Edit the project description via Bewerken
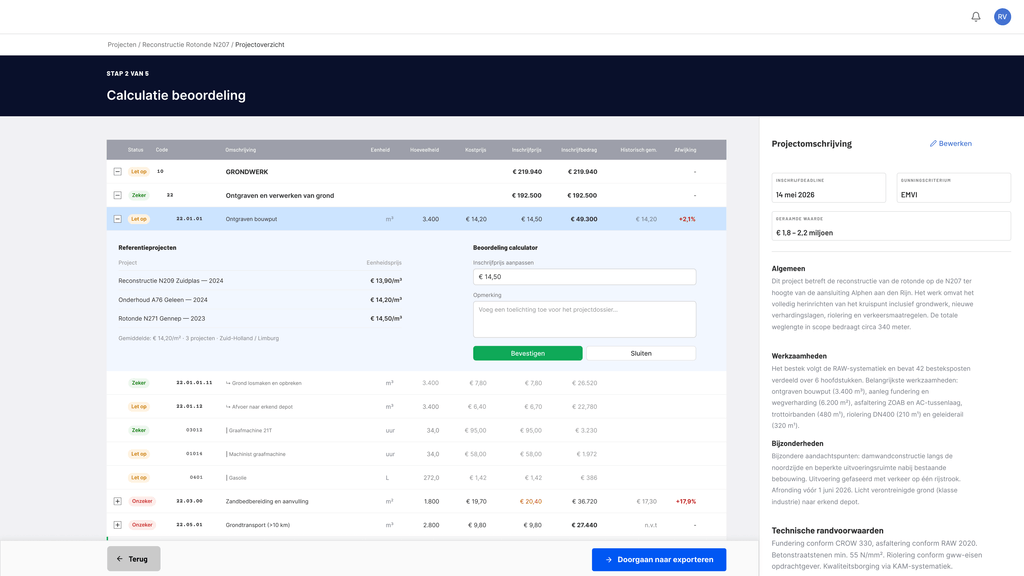Screen dimensions: 1024x576 951,144
